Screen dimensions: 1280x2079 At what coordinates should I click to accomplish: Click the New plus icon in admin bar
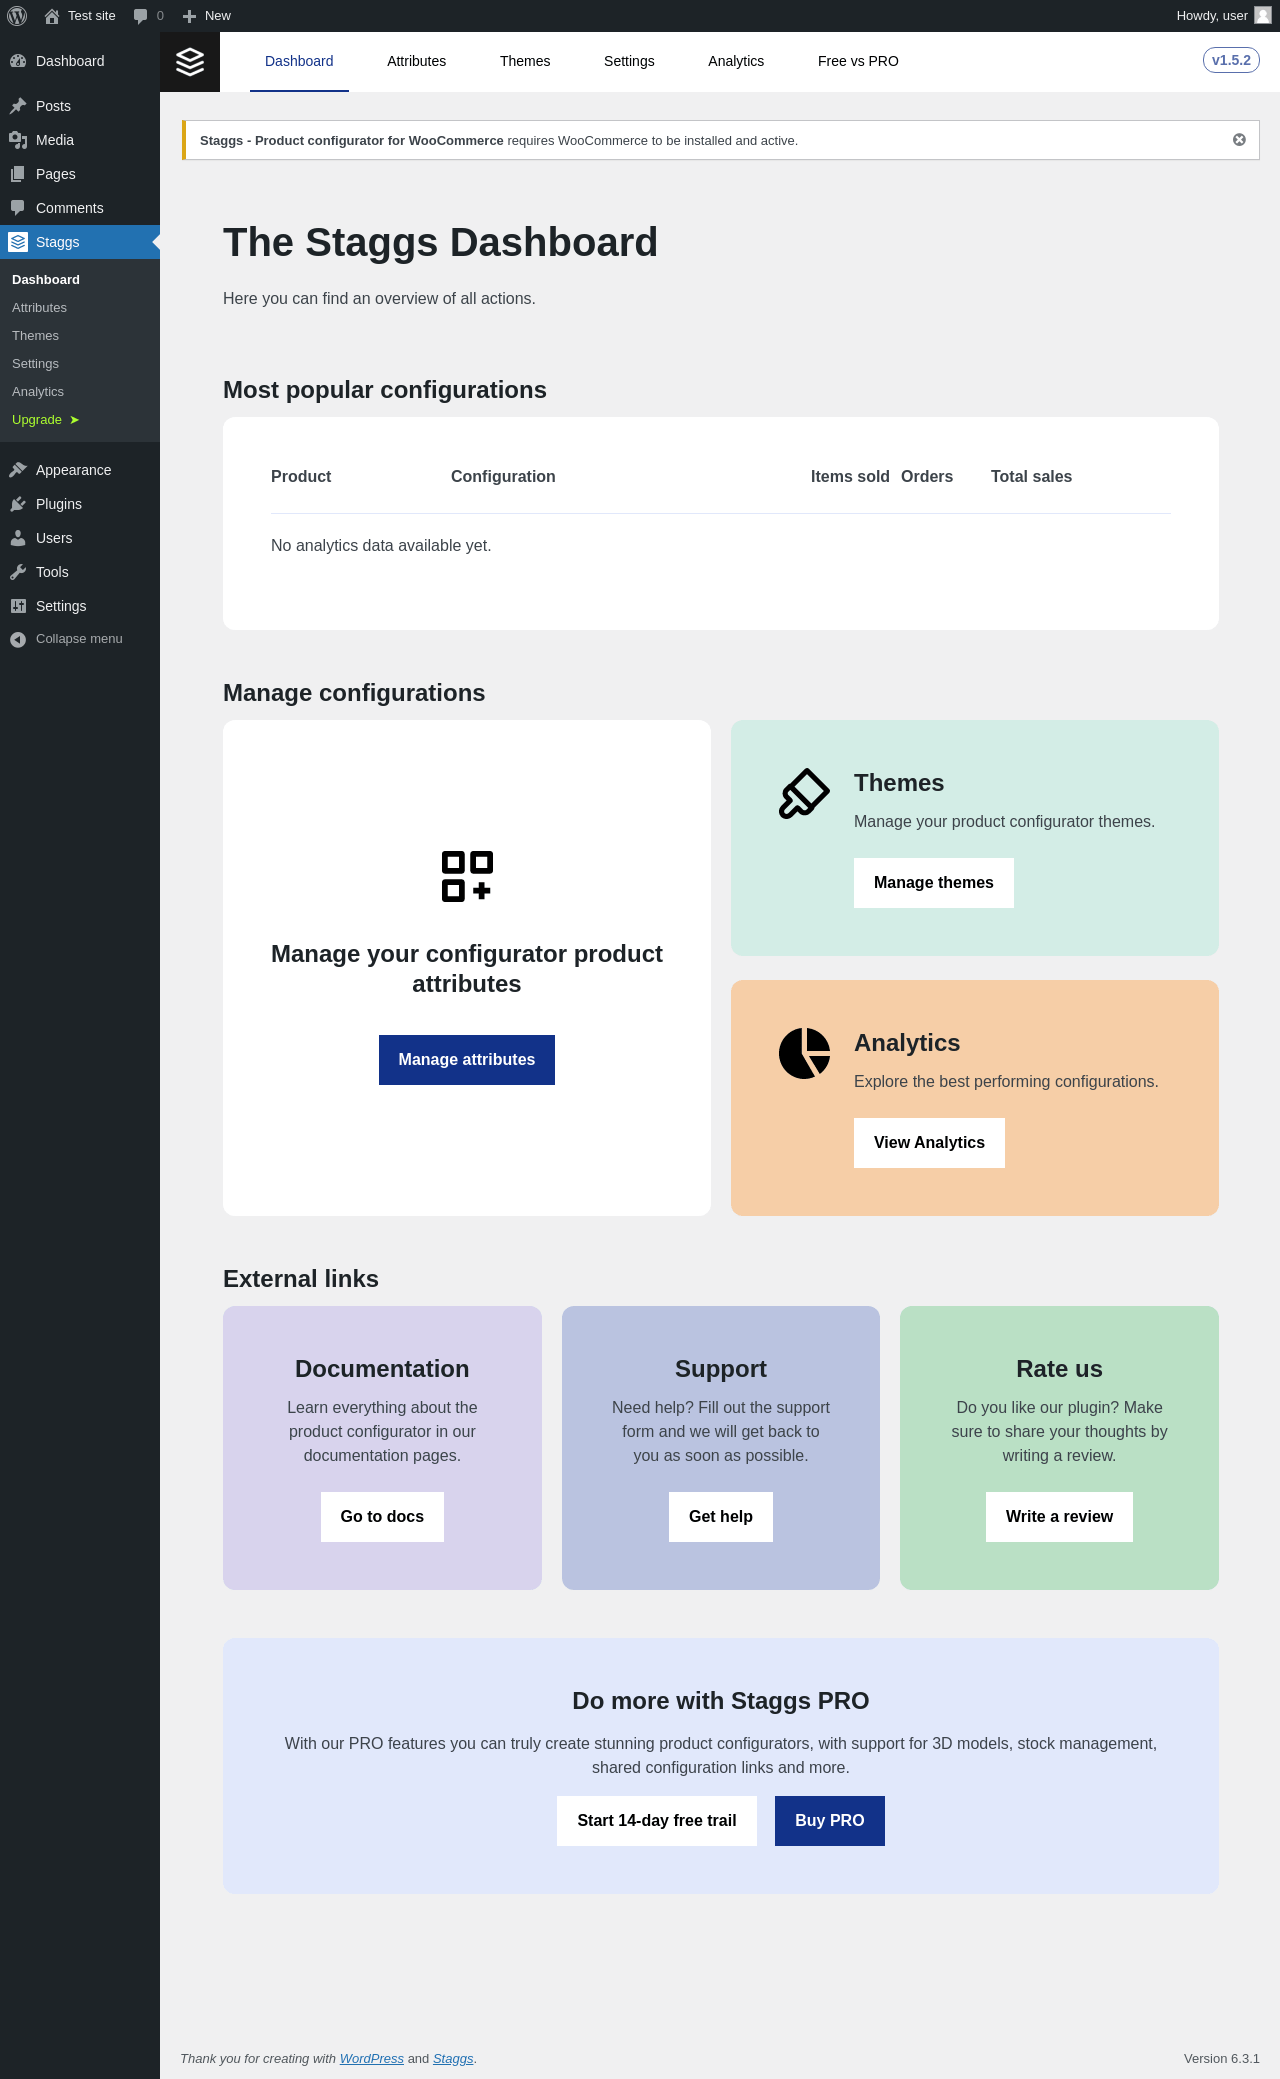tap(189, 16)
